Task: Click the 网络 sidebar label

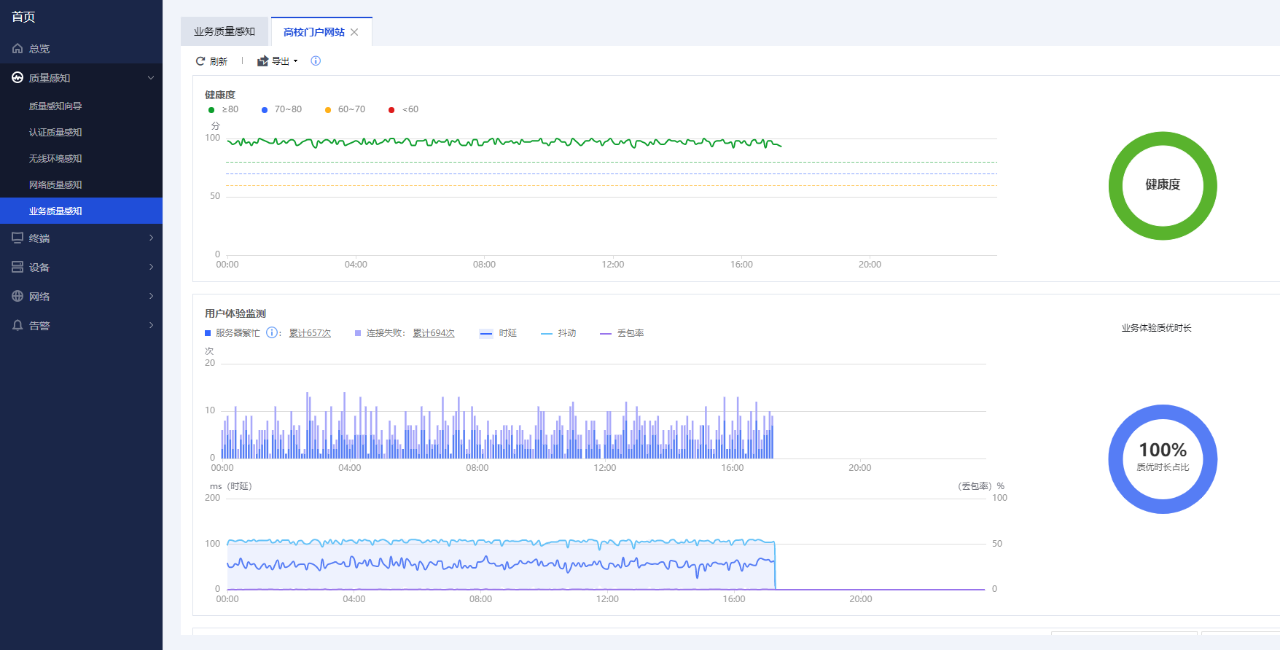Action: (39, 296)
